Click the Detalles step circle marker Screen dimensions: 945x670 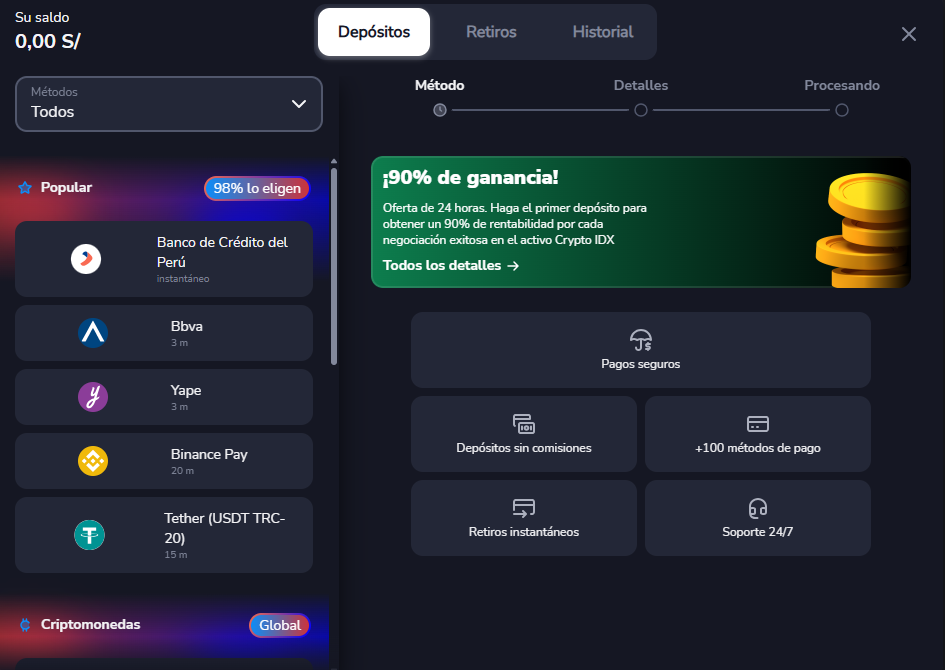(x=641, y=110)
